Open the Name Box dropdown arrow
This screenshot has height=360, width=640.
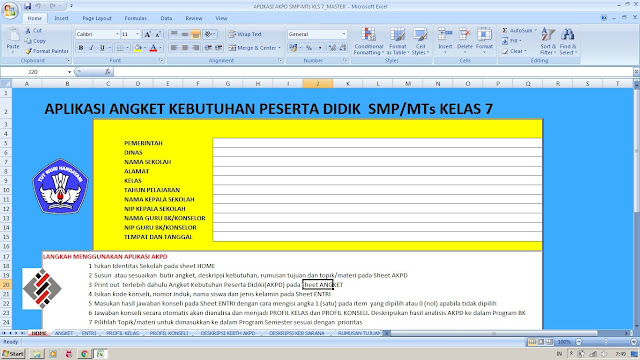[69, 72]
